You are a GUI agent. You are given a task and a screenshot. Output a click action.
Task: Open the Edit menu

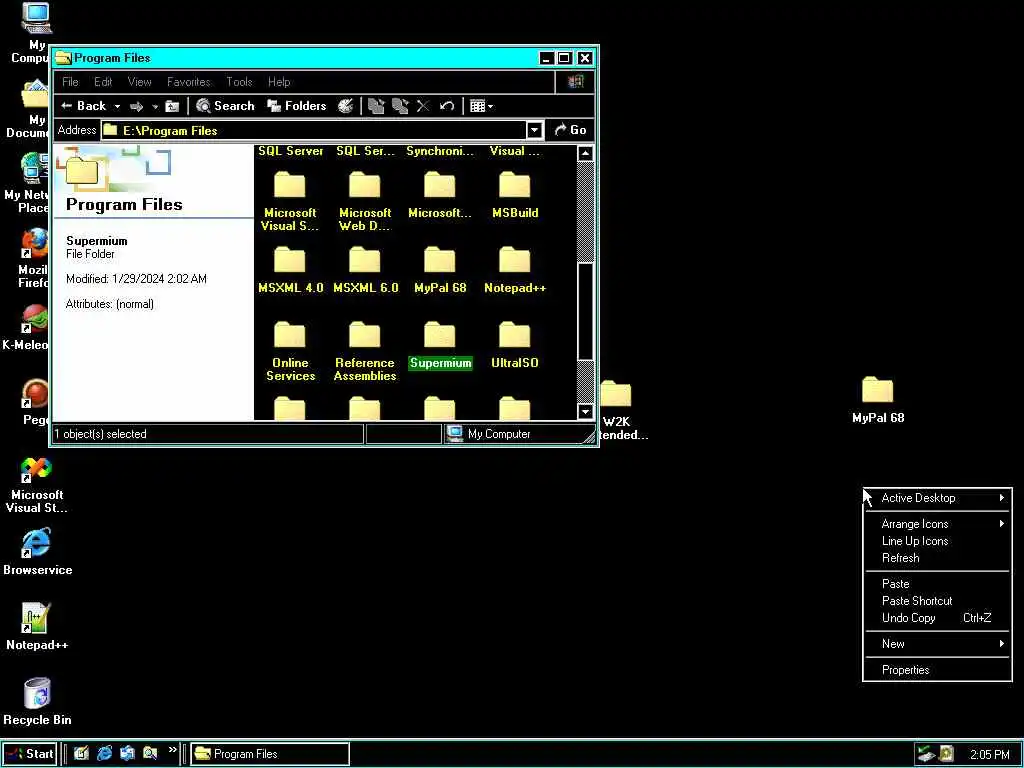[103, 82]
